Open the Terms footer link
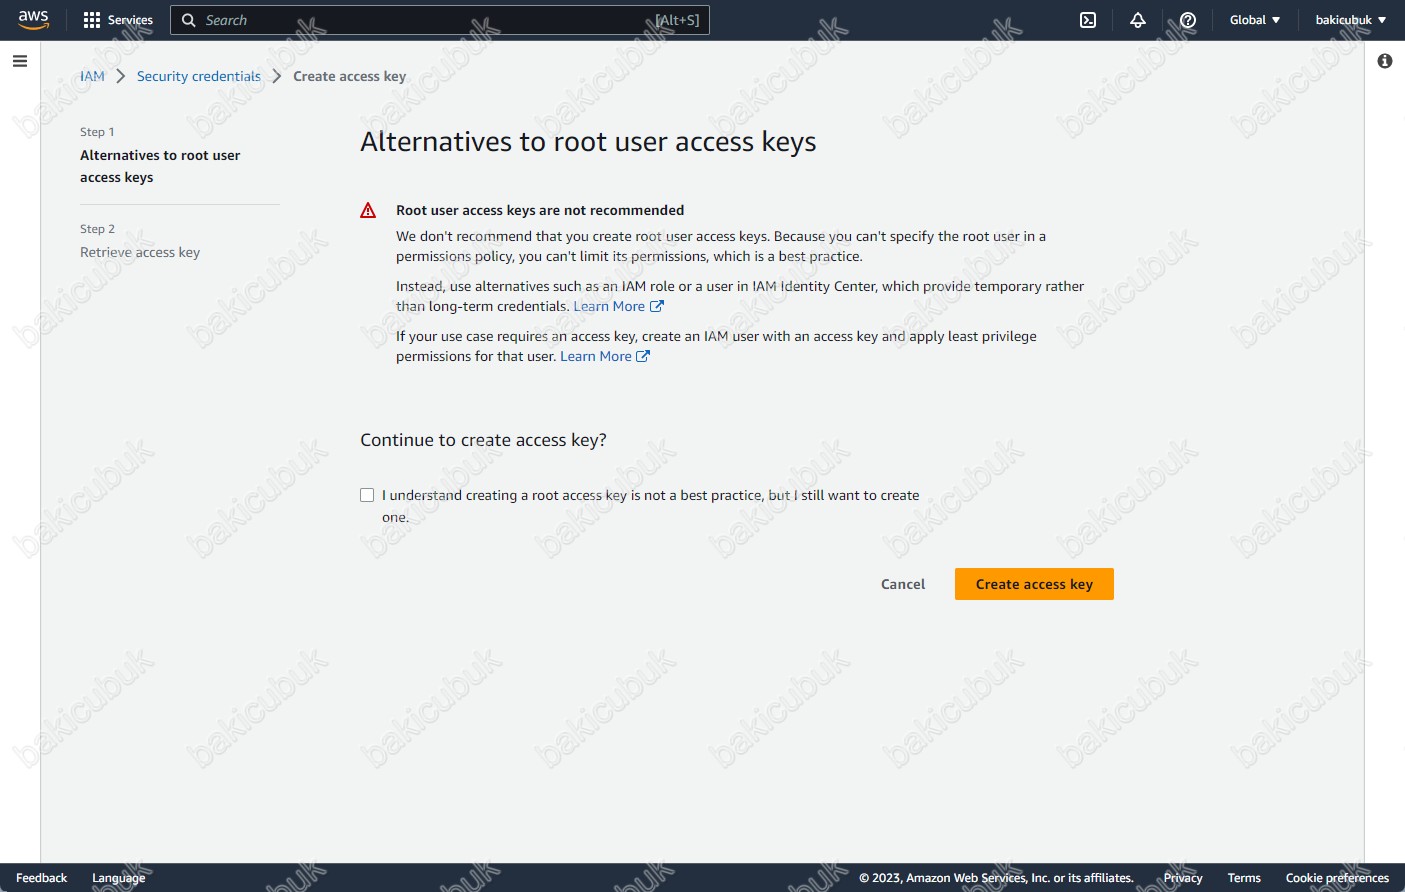The width and height of the screenshot is (1405, 892). [1244, 878]
